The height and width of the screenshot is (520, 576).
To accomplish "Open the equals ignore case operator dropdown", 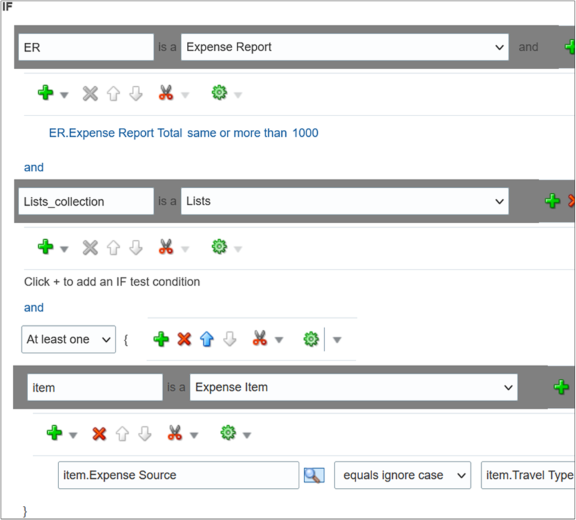I will 402,475.
